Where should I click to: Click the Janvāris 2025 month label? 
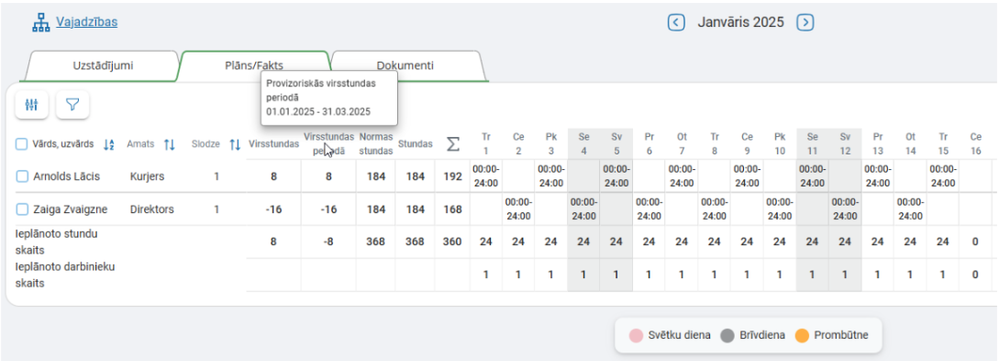[x=740, y=22]
